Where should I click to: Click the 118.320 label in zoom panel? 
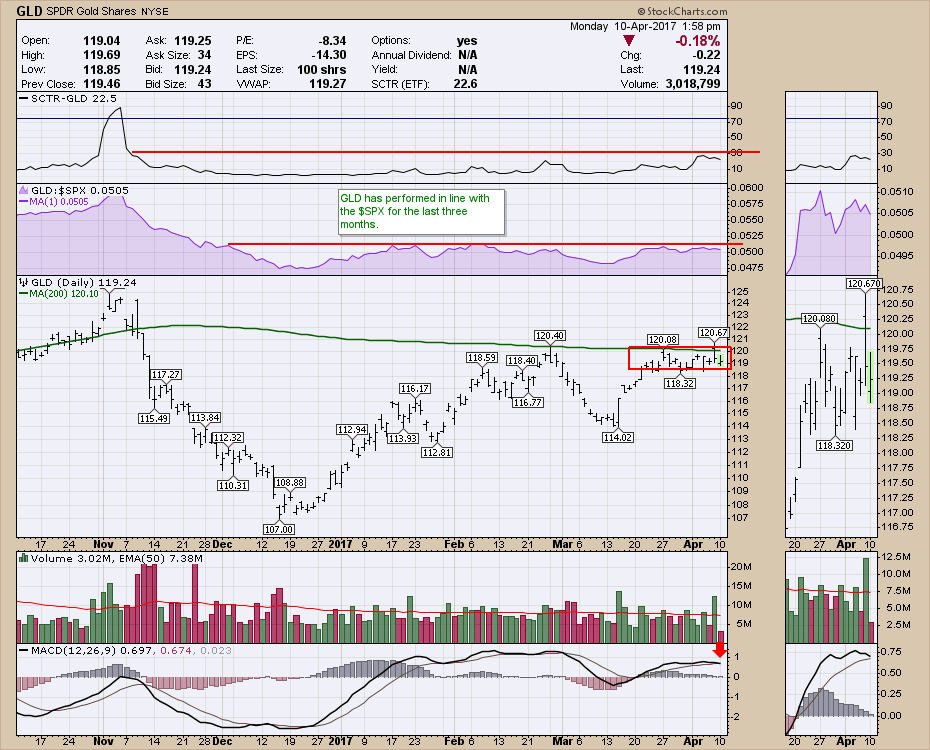tap(834, 445)
